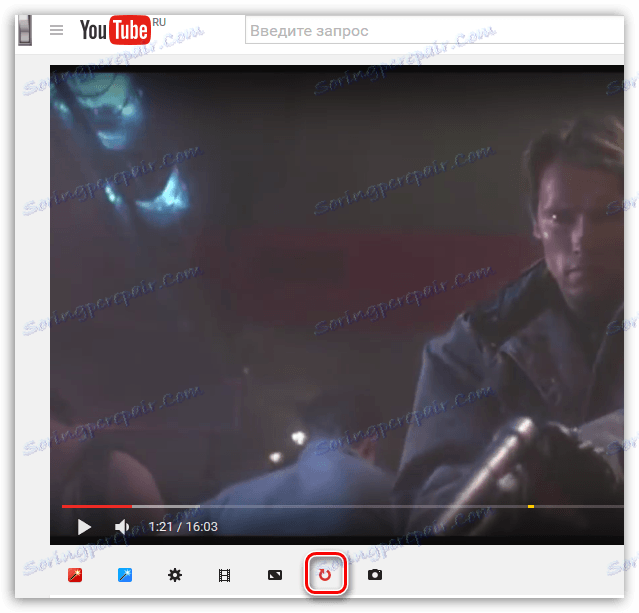Click the resize player icon
The width and height of the screenshot is (639, 613).
coord(275,575)
